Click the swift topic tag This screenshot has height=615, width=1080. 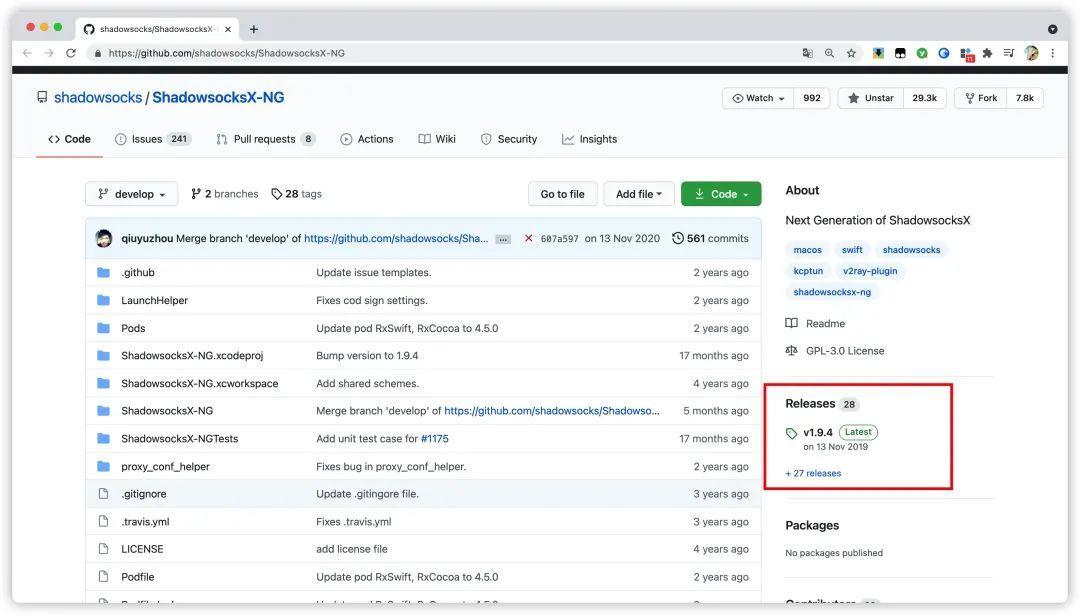pyautogui.click(x=852, y=250)
